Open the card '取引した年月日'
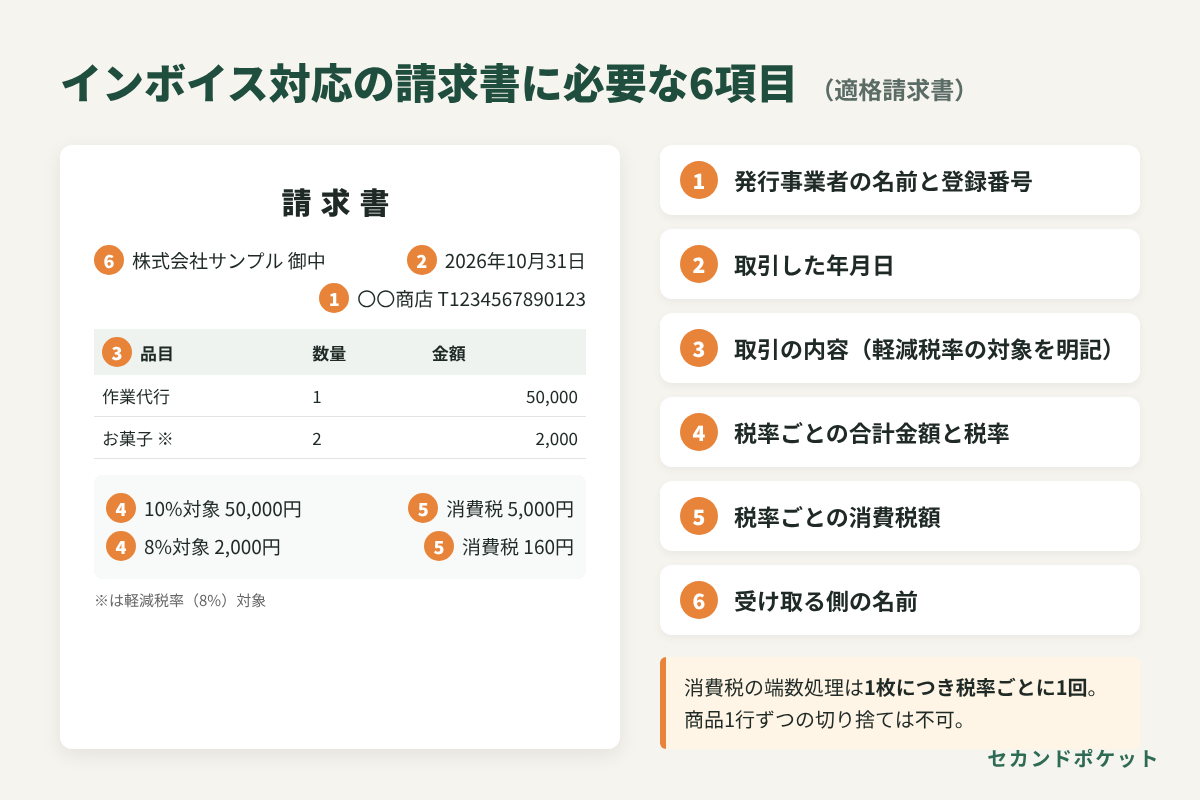This screenshot has height=800, width=1200. click(900, 264)
